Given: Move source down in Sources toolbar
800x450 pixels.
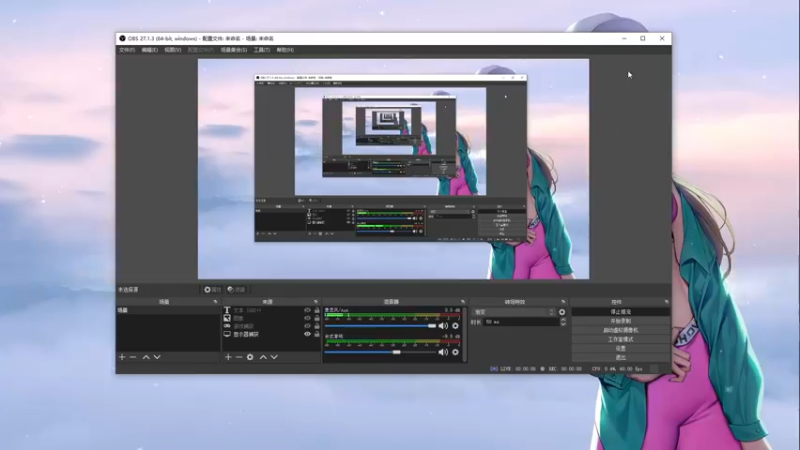Looking at the screenshot, I should [274, 357].
